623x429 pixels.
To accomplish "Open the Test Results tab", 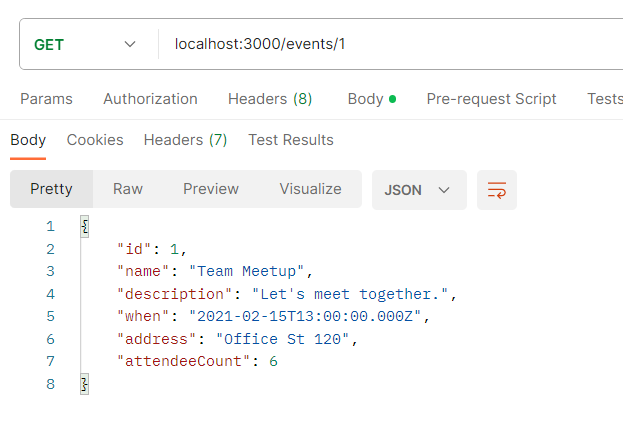I will pos(291,140).
